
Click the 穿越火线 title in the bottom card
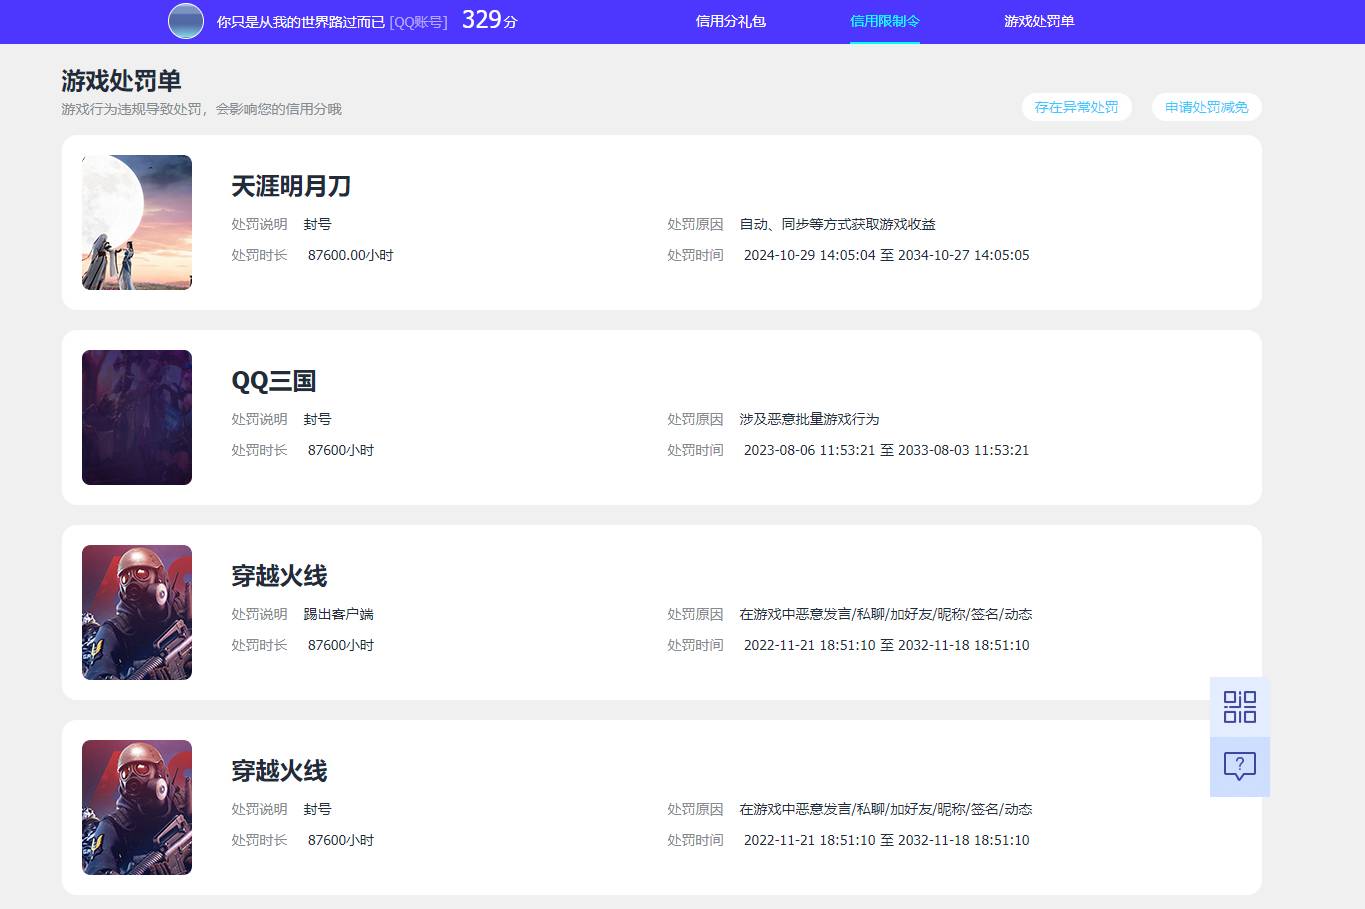[x=280, y=771]
